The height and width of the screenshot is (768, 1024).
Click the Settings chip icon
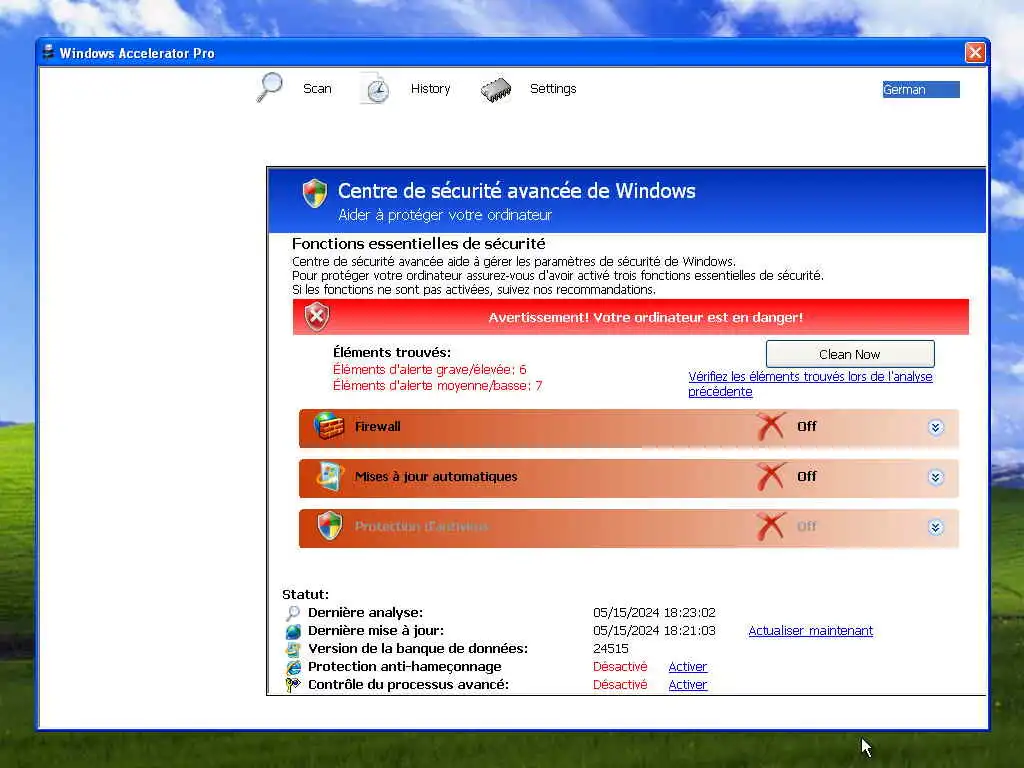click(x=496, y=90)
